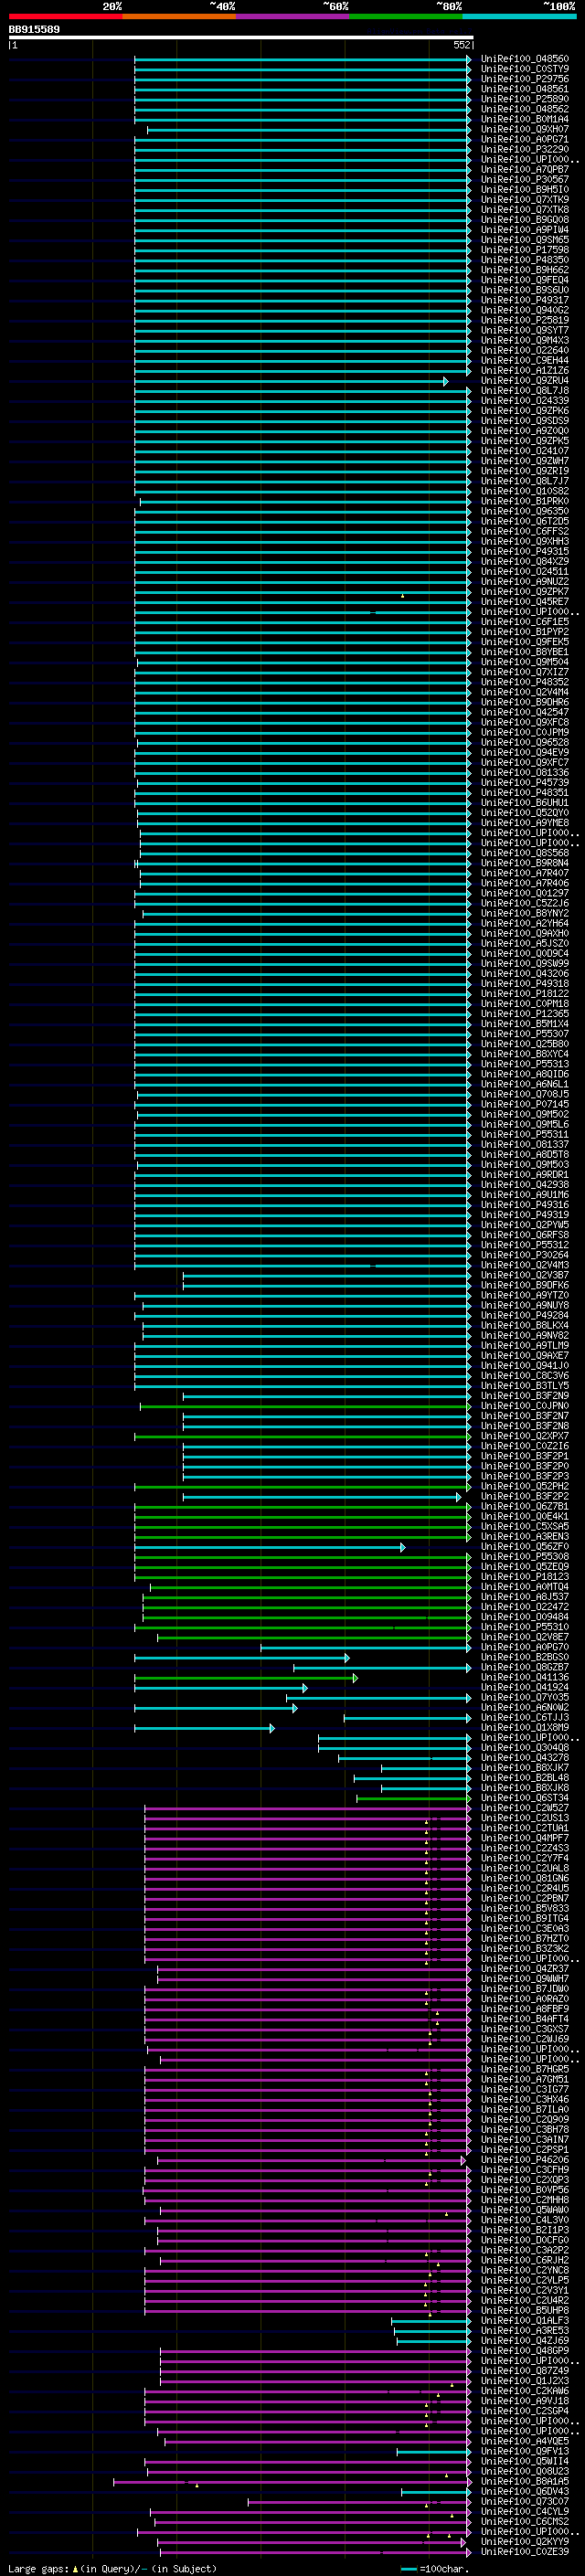Select the query ID BB915589
Image resolution: width=585 pixels, height=2576 pixels.
coord(34,30)
